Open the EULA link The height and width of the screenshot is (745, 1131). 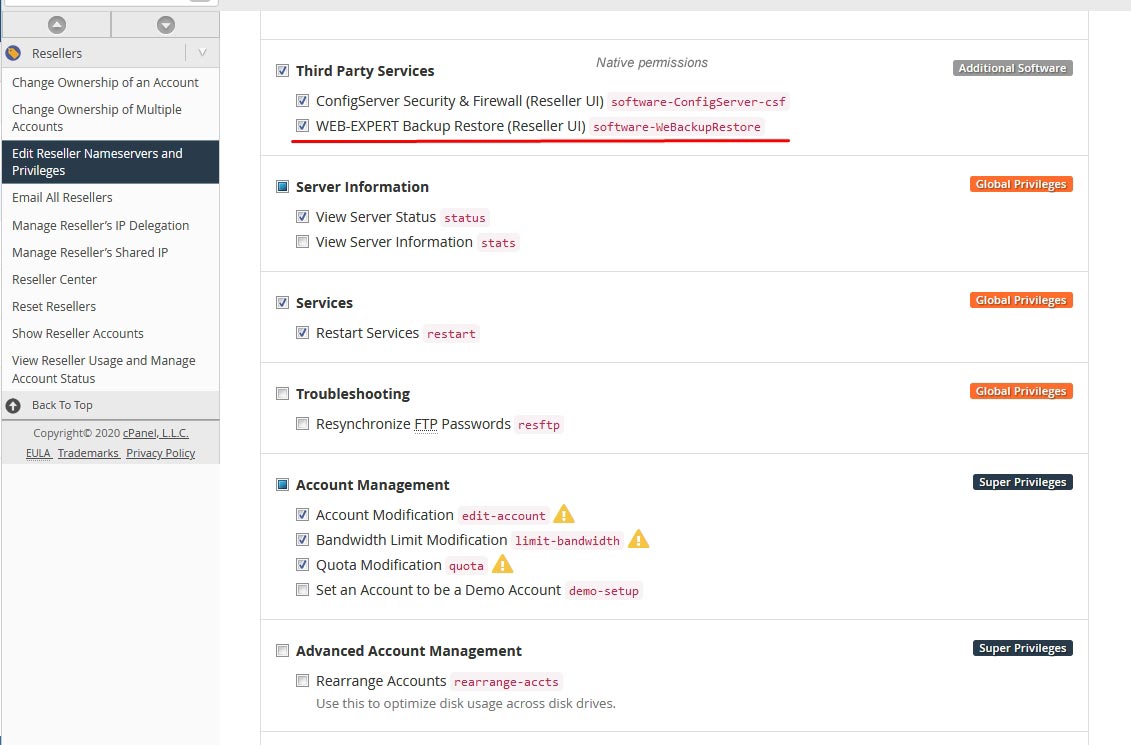[x=39, y=453]
